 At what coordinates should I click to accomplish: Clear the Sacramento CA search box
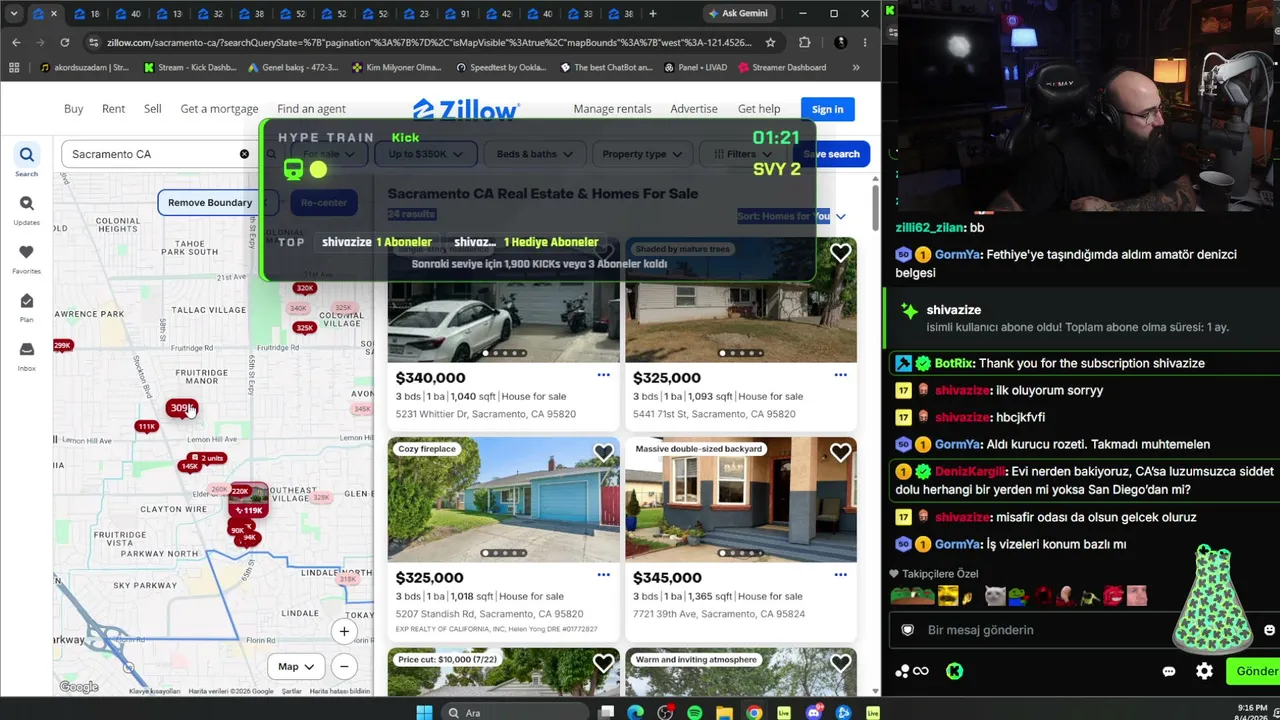tap(244, 154)
